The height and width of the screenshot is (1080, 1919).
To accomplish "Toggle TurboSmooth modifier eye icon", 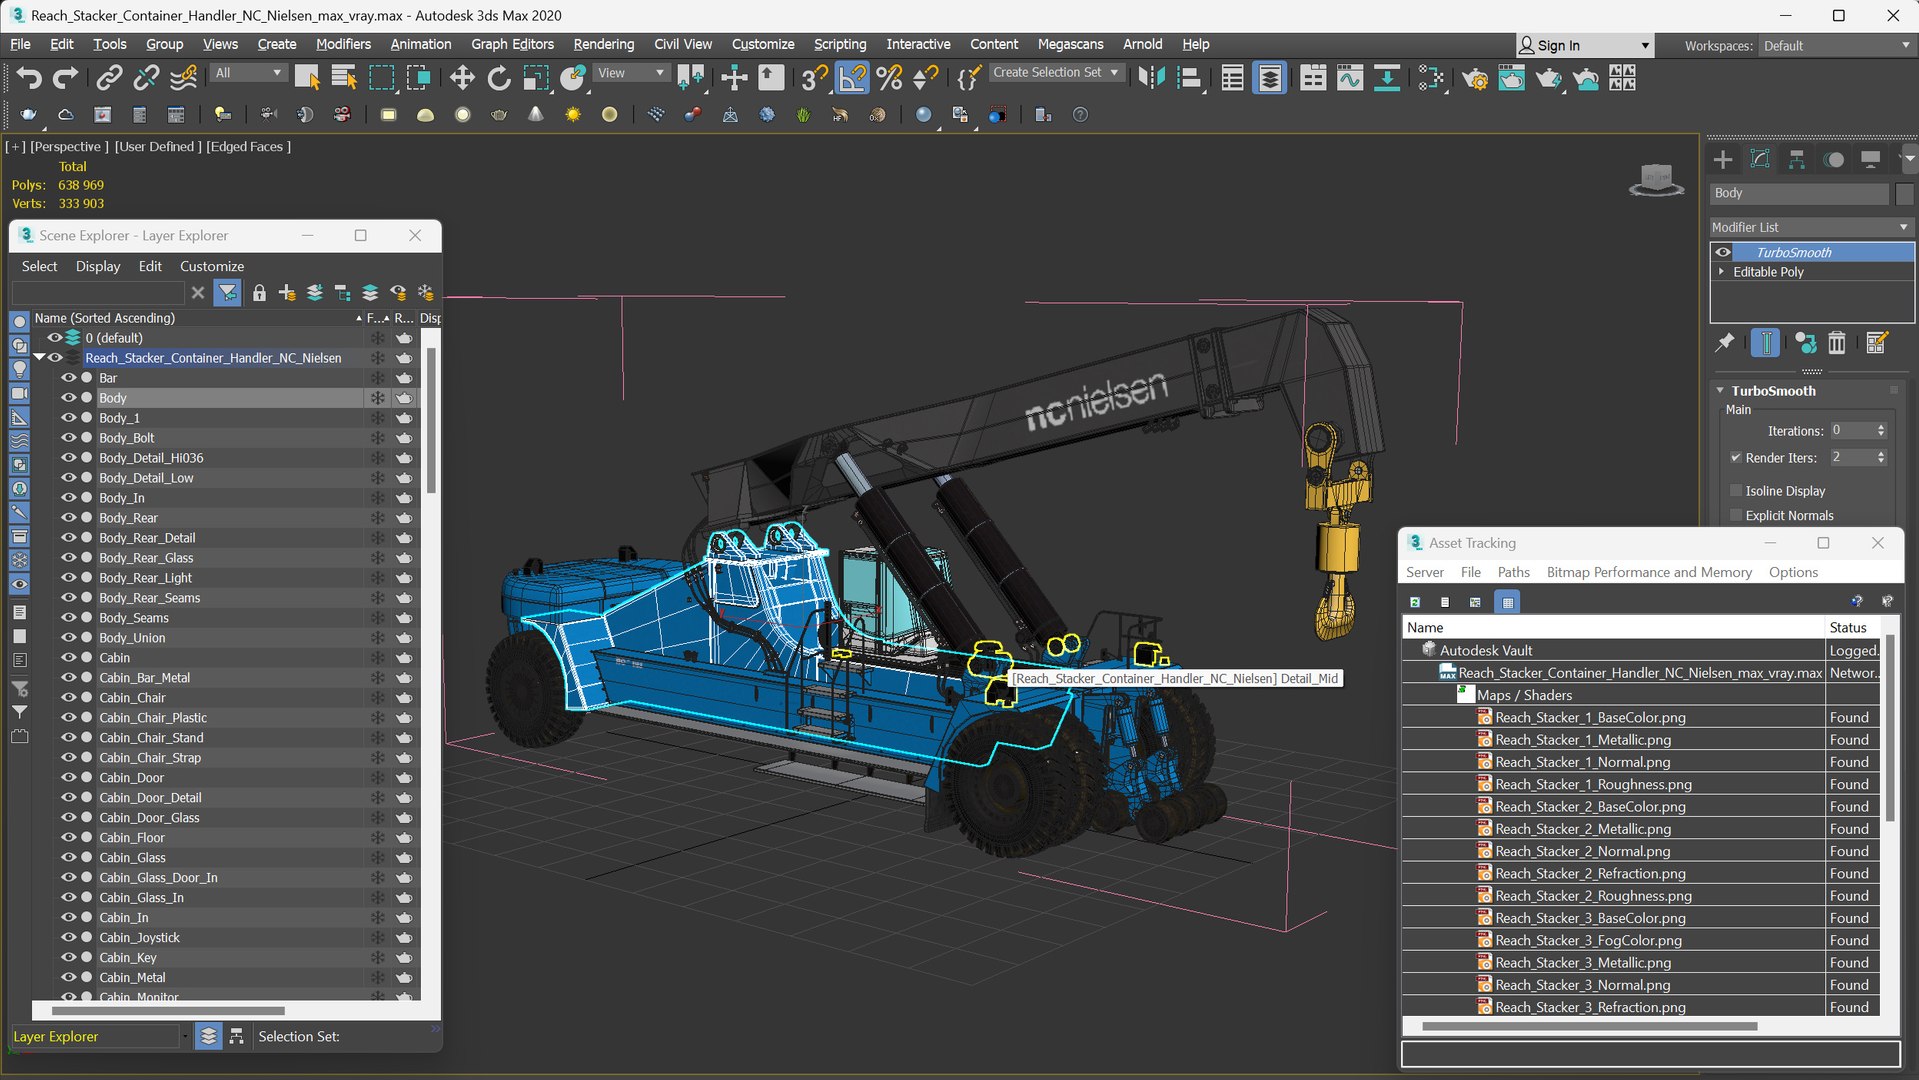I will pos(1723,252).
